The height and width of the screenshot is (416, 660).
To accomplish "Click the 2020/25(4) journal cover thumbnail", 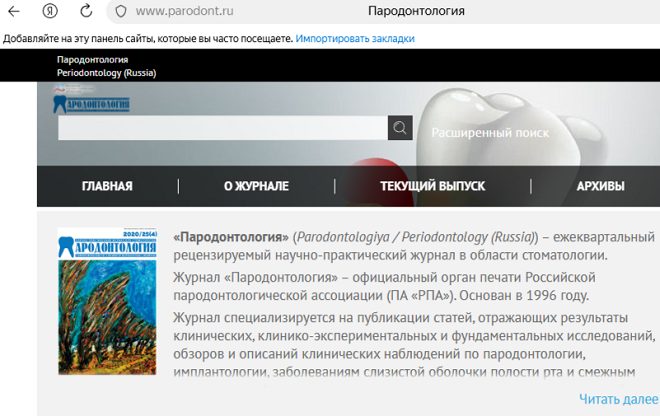I will point(107,301).
